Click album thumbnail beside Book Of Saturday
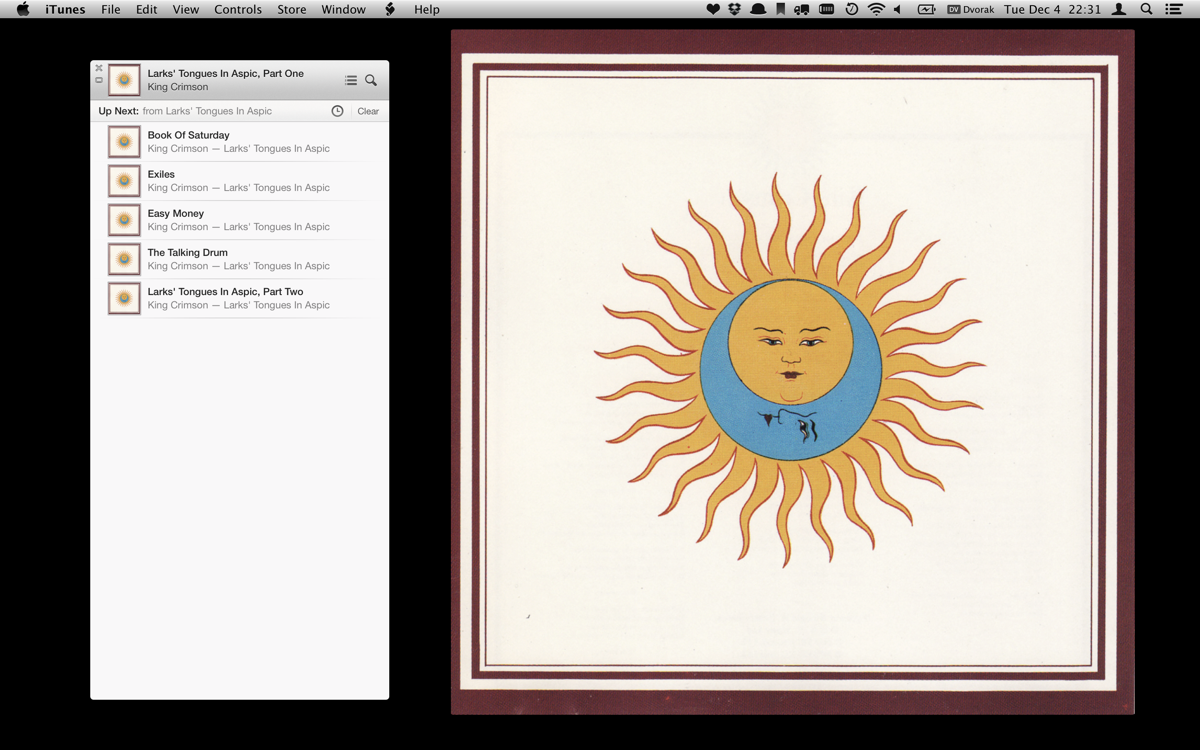1200x750 pixels. tap(124, 142)
